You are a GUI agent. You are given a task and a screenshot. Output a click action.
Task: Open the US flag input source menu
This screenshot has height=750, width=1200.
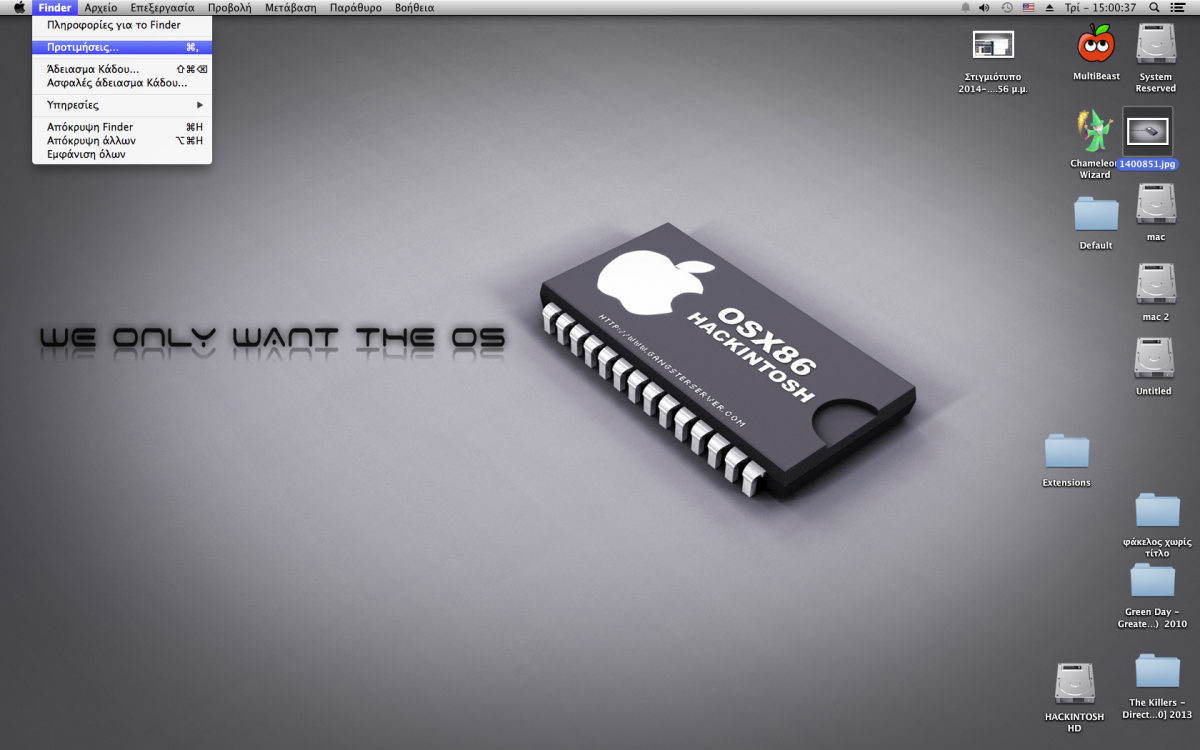coord(1028,7)
